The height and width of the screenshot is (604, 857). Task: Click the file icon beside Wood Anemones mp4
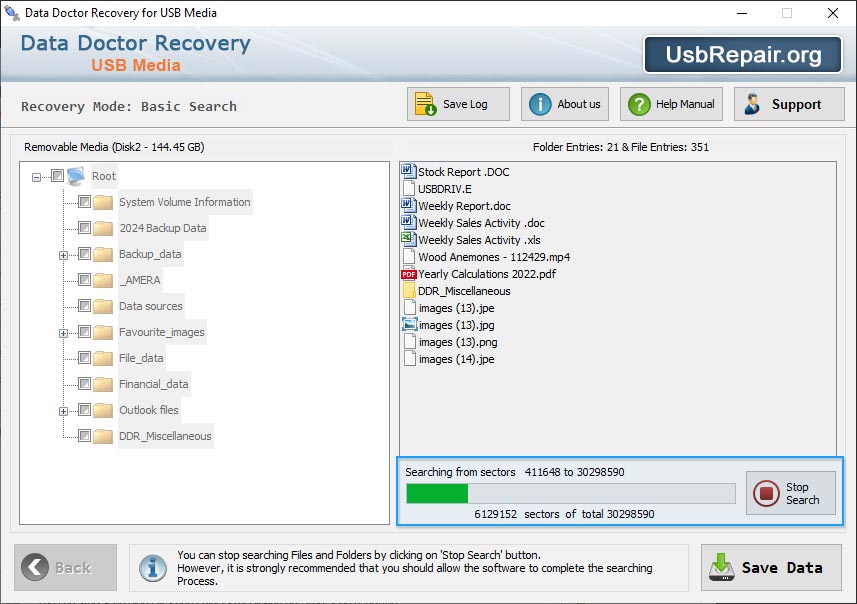click(408, 256)
